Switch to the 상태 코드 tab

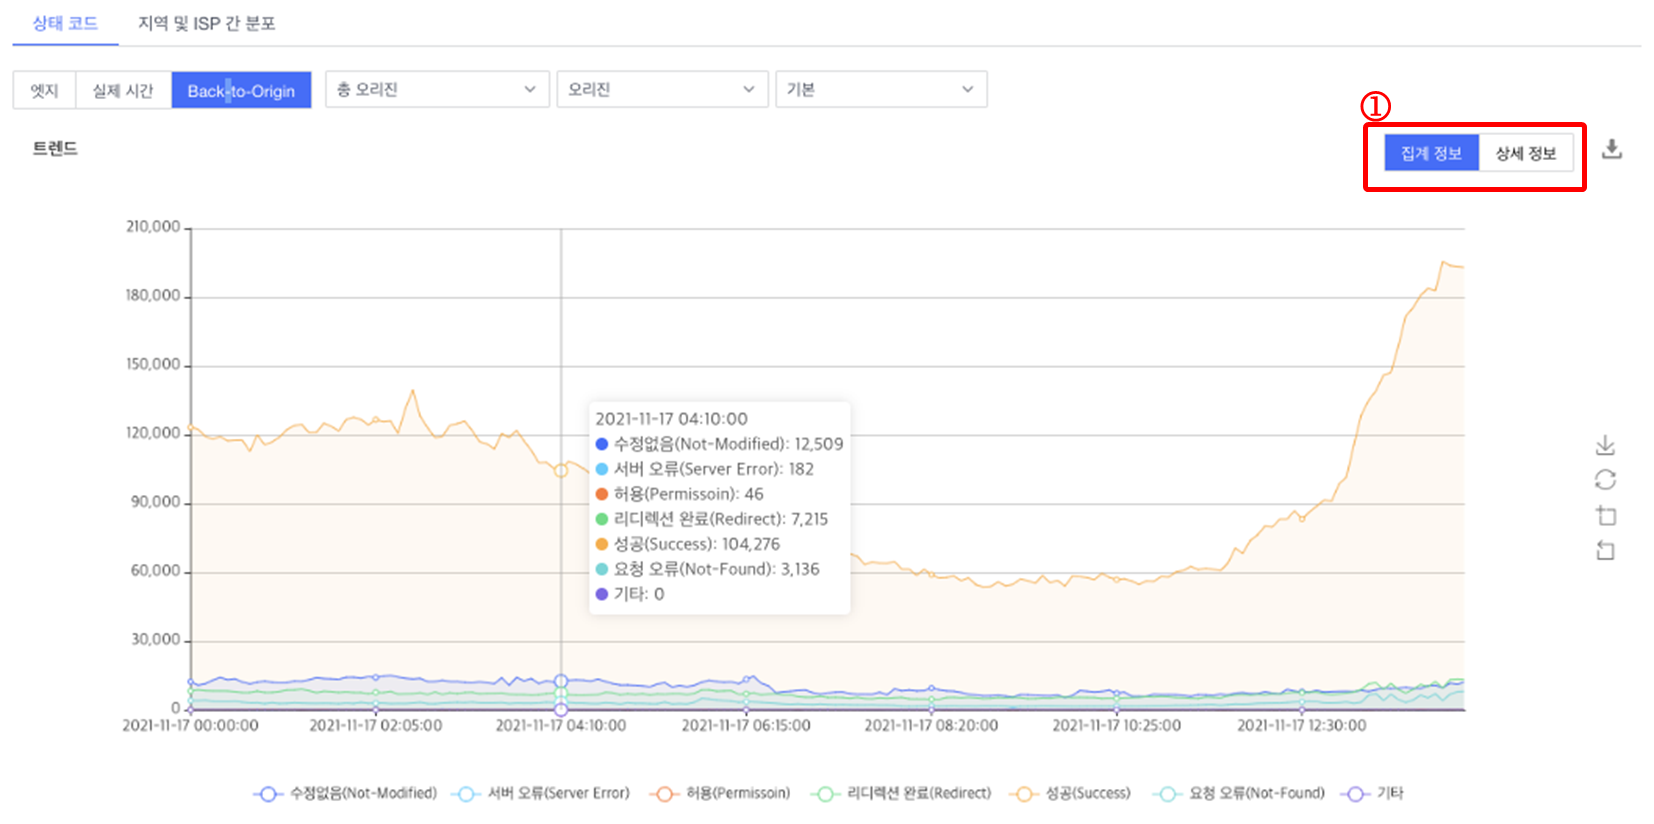point(65,23)
